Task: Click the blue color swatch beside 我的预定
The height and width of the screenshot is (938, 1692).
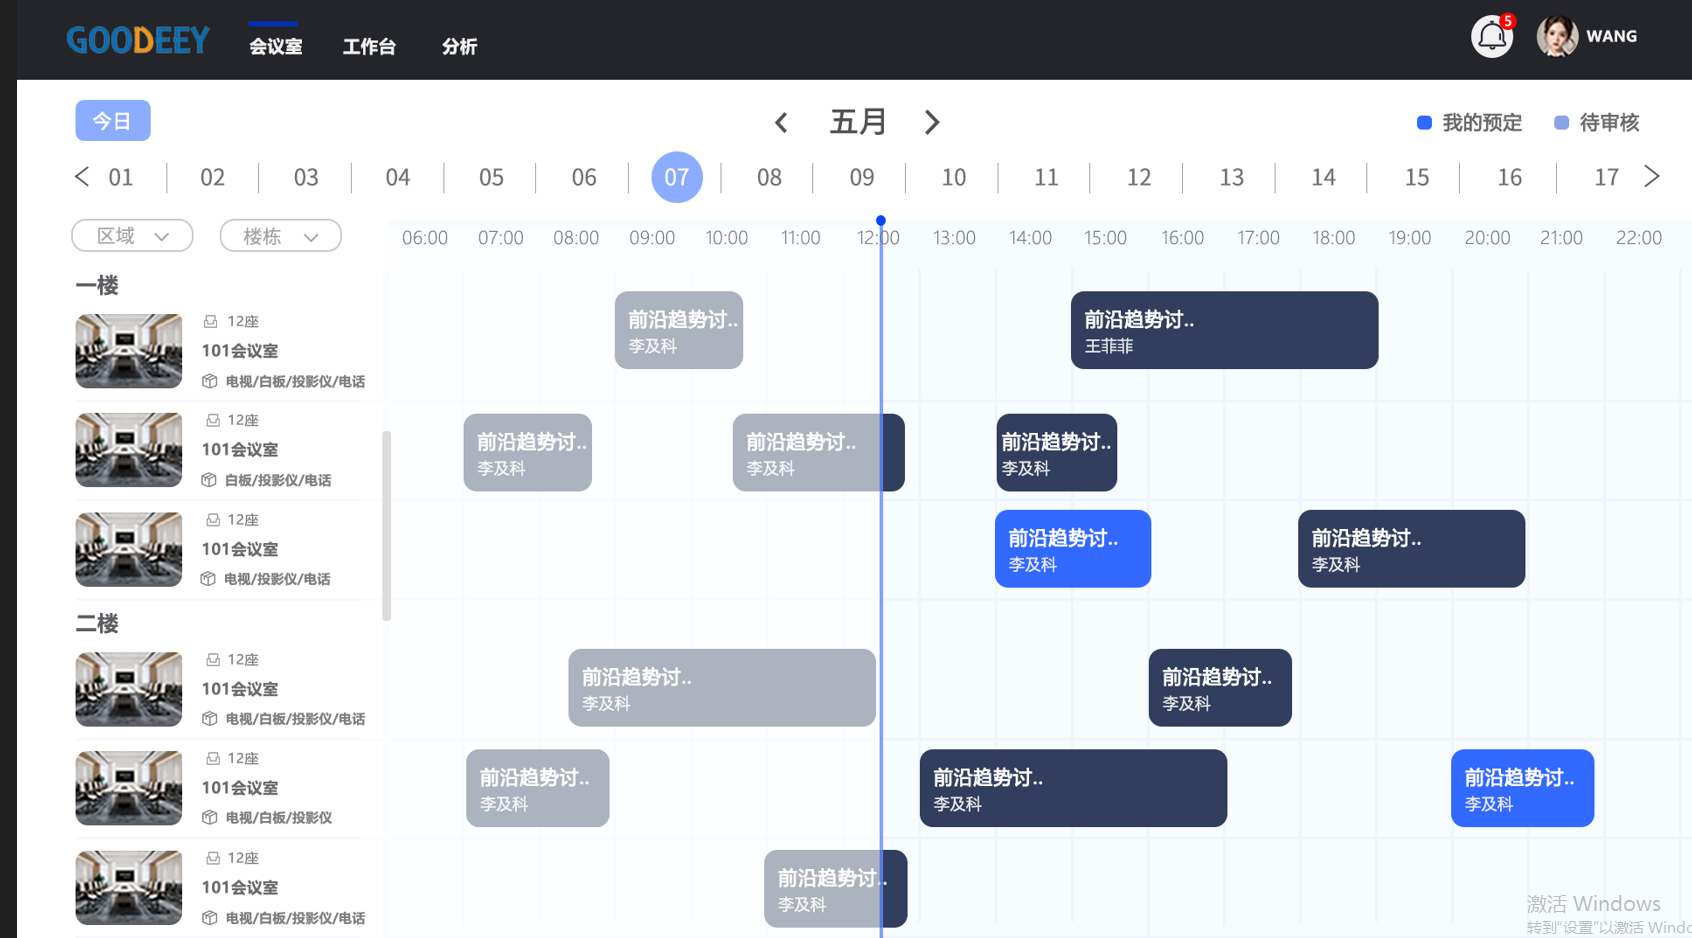Action: pyautogui.click(x=1424, y=122)
